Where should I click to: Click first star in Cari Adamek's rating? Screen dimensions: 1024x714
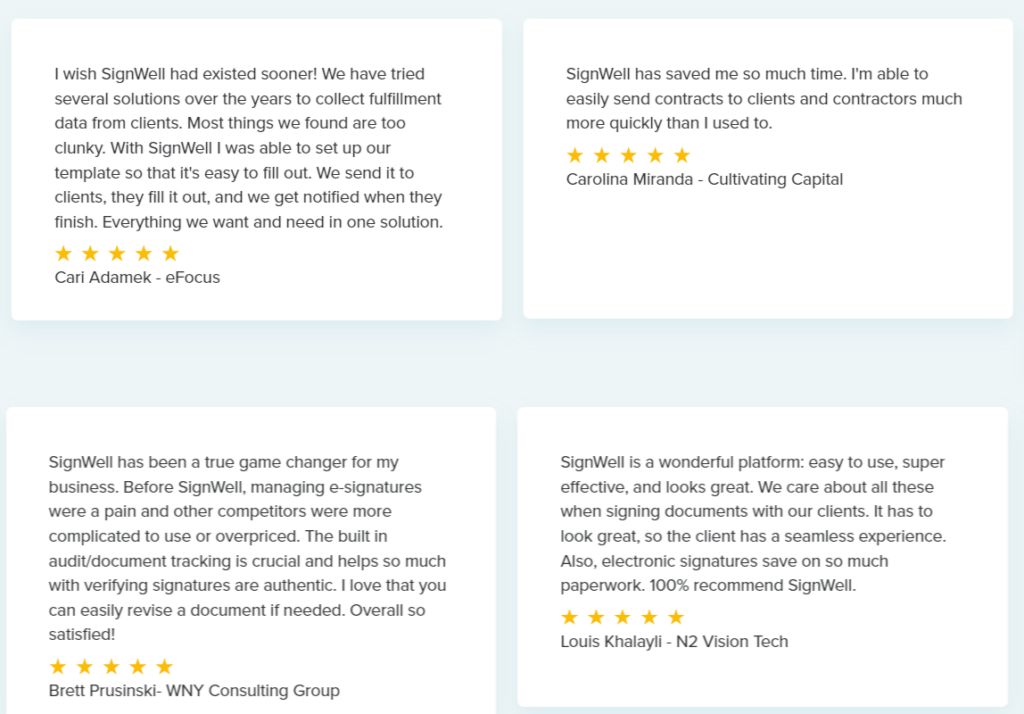pos(64,253)
